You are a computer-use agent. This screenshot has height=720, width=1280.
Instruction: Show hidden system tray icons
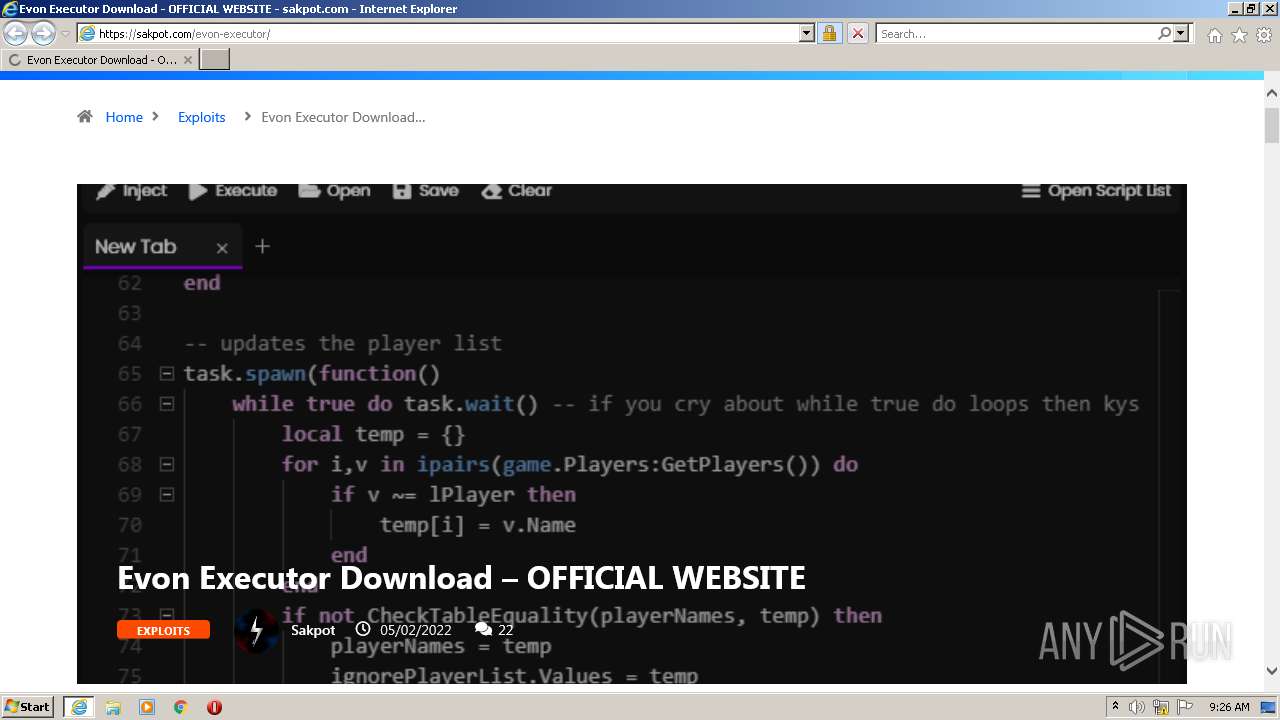pos(1115,707)
